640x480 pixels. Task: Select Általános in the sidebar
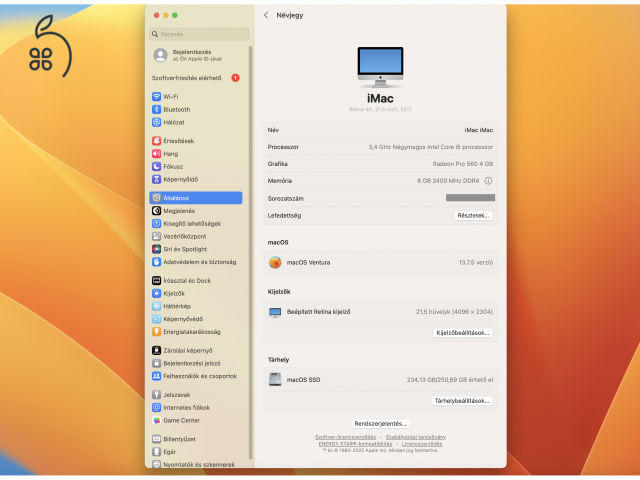(196, 198)
